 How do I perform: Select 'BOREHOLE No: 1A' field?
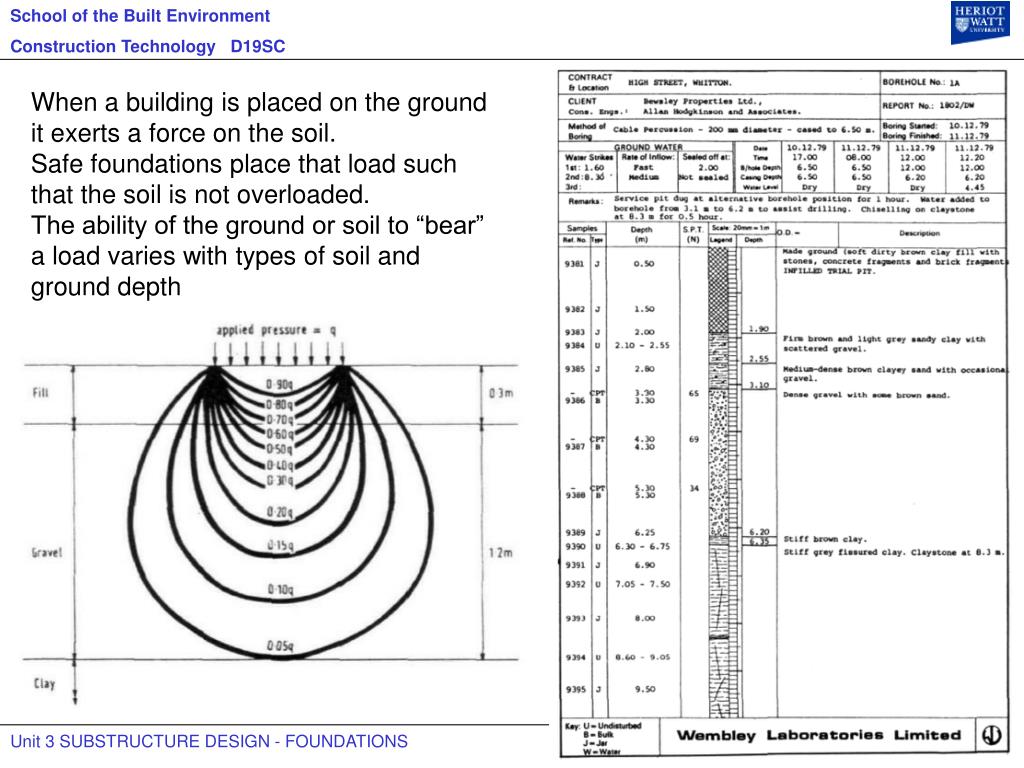point(921,82)
